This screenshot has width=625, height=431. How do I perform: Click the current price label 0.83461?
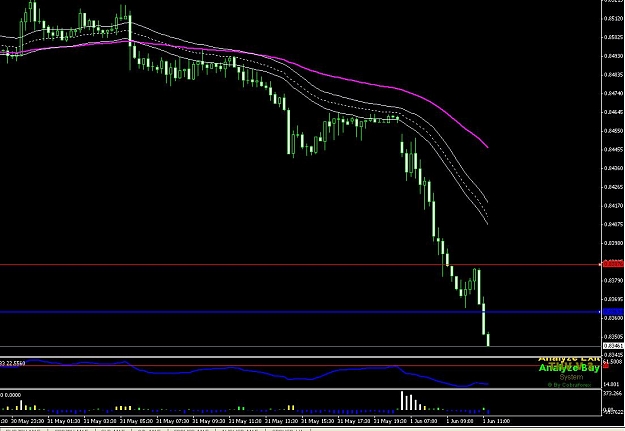pyautogui.click(x=613, y=346)
